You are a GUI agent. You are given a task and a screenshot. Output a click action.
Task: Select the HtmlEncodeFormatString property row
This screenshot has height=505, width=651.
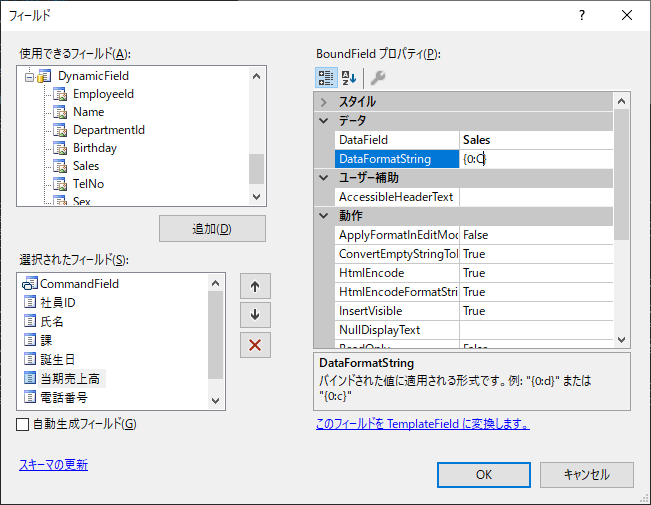pos(474,292)
